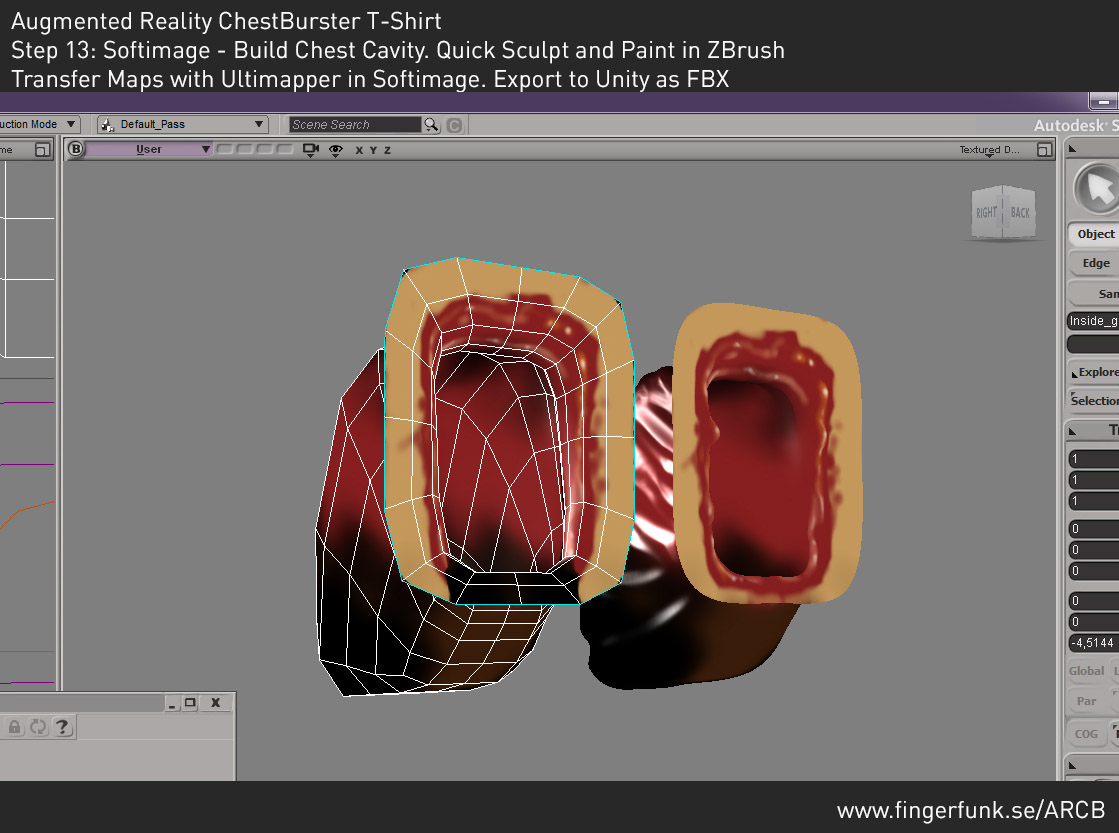Click the field showing -4,5144

click(x=1093, y=643)
